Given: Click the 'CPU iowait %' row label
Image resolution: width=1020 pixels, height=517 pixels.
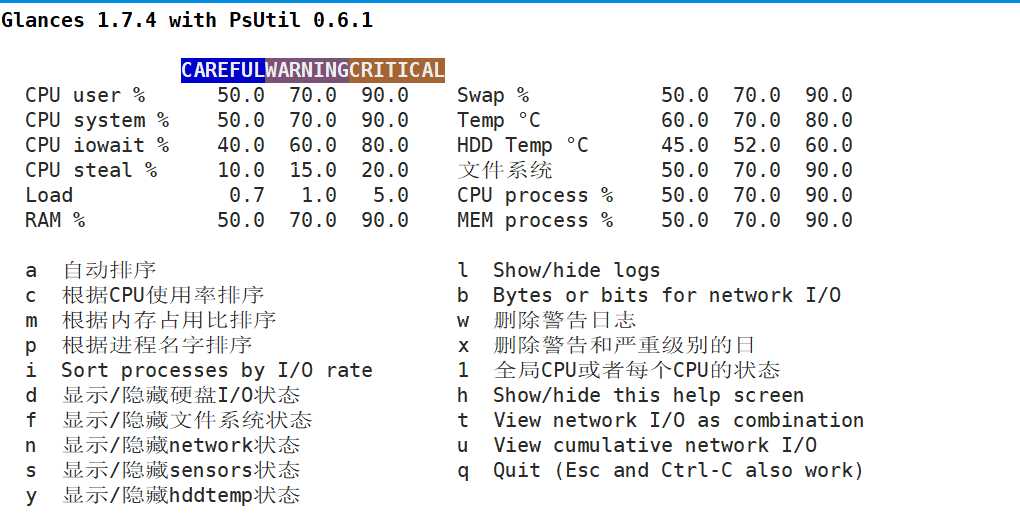Looking at the screenshot, I should tap(97, 145).
